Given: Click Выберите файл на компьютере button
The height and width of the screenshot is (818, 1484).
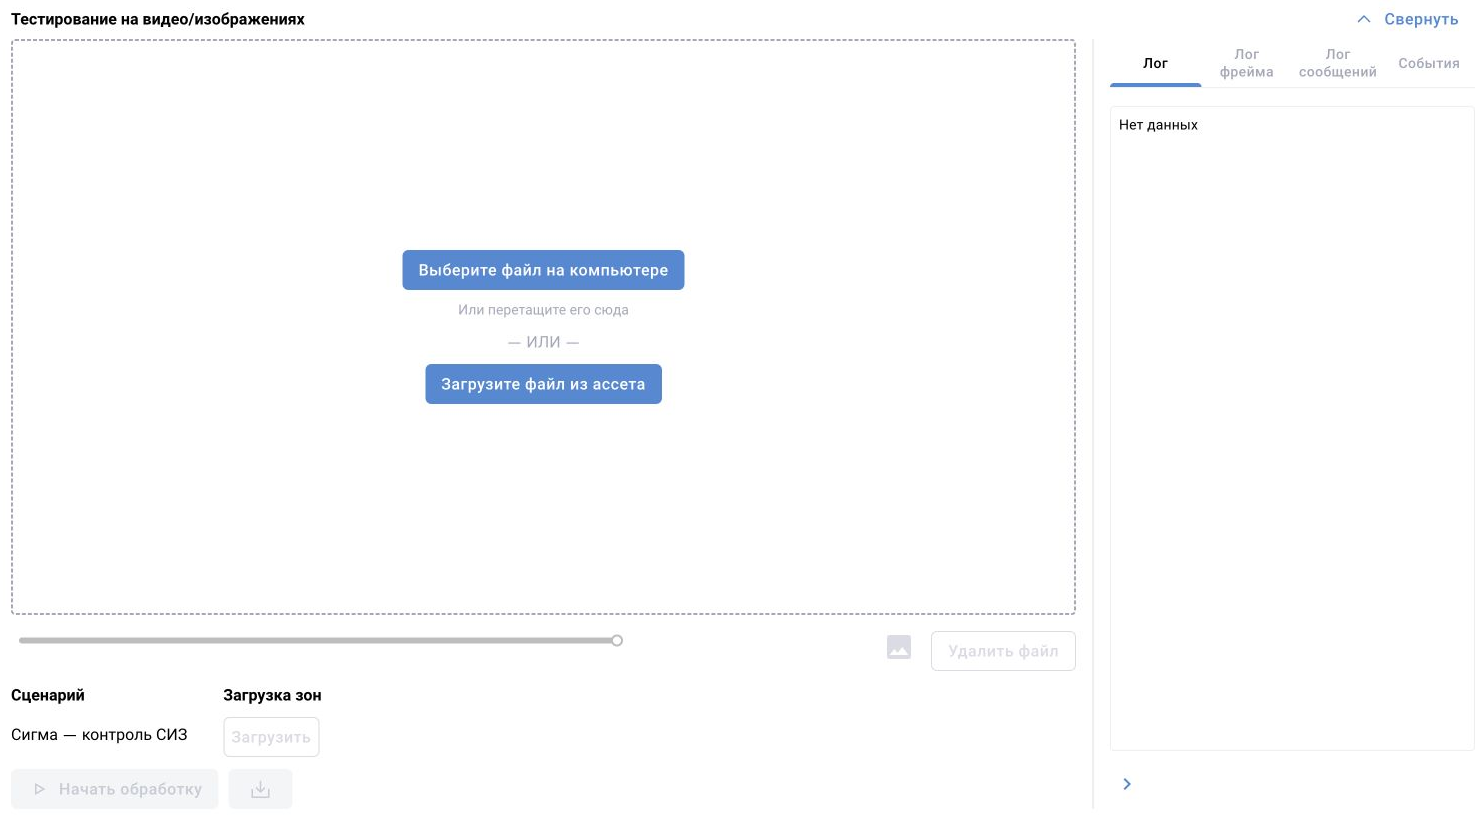Looking at the screenshot, I should point(543,270).
